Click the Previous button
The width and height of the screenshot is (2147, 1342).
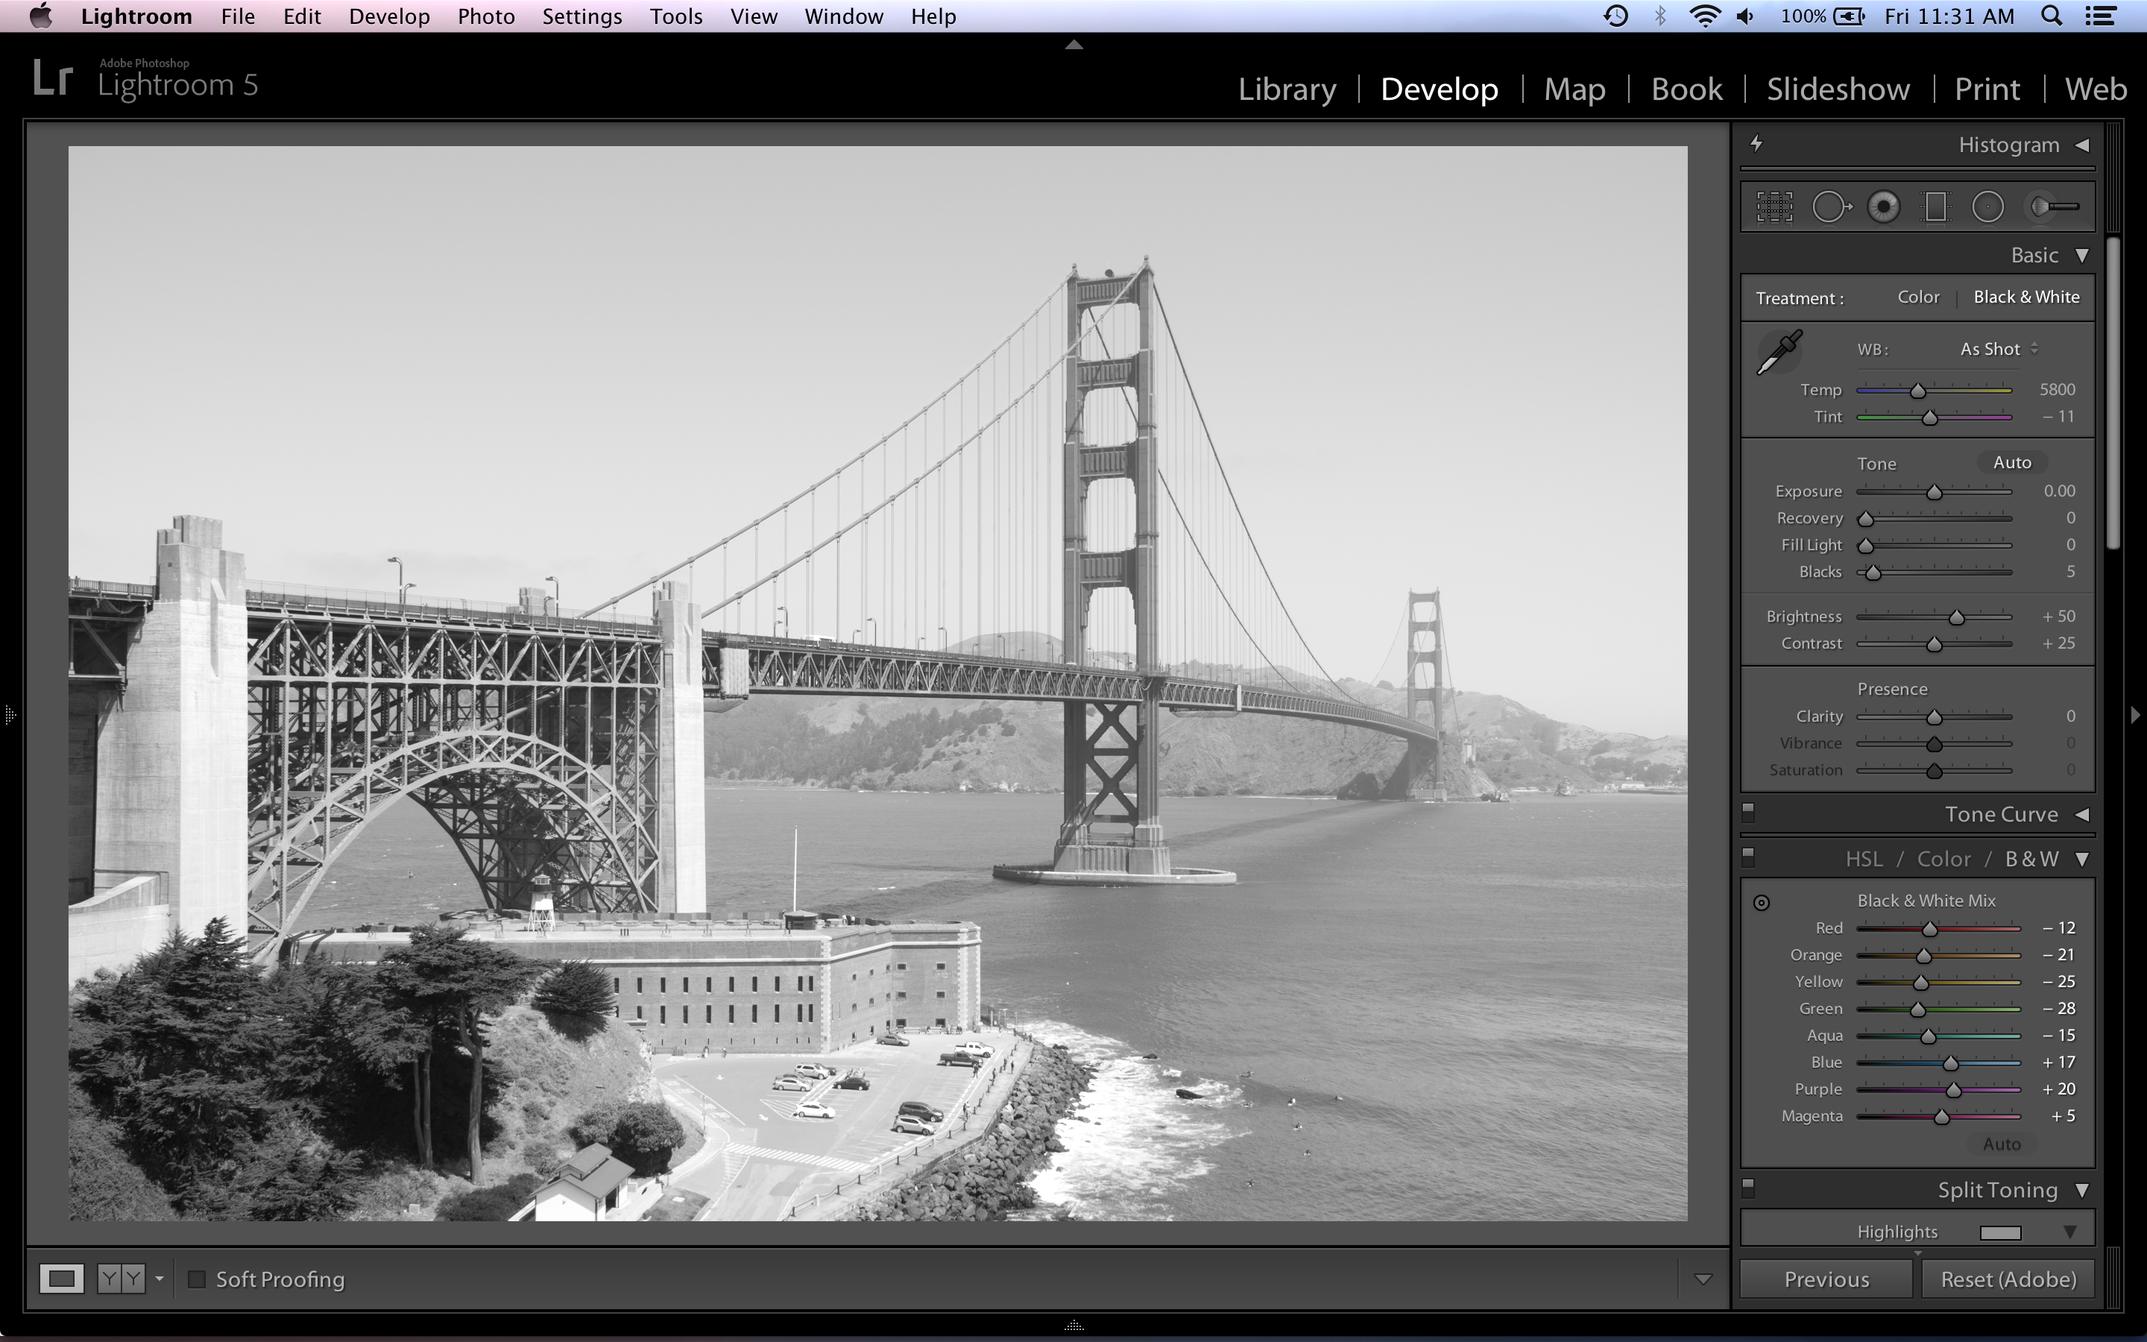tap(1826, 1279)
